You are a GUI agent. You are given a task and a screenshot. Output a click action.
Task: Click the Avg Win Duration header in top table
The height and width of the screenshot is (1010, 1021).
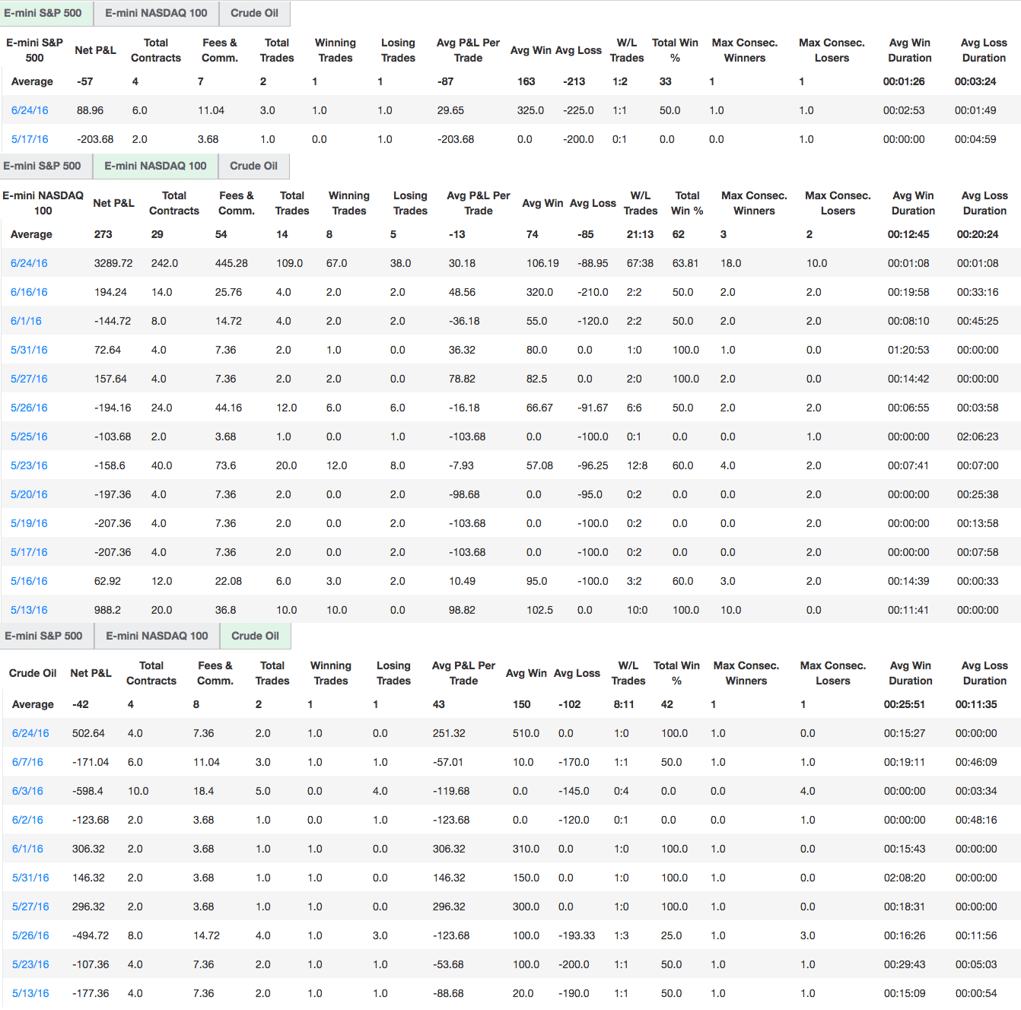tap(909, 50)
